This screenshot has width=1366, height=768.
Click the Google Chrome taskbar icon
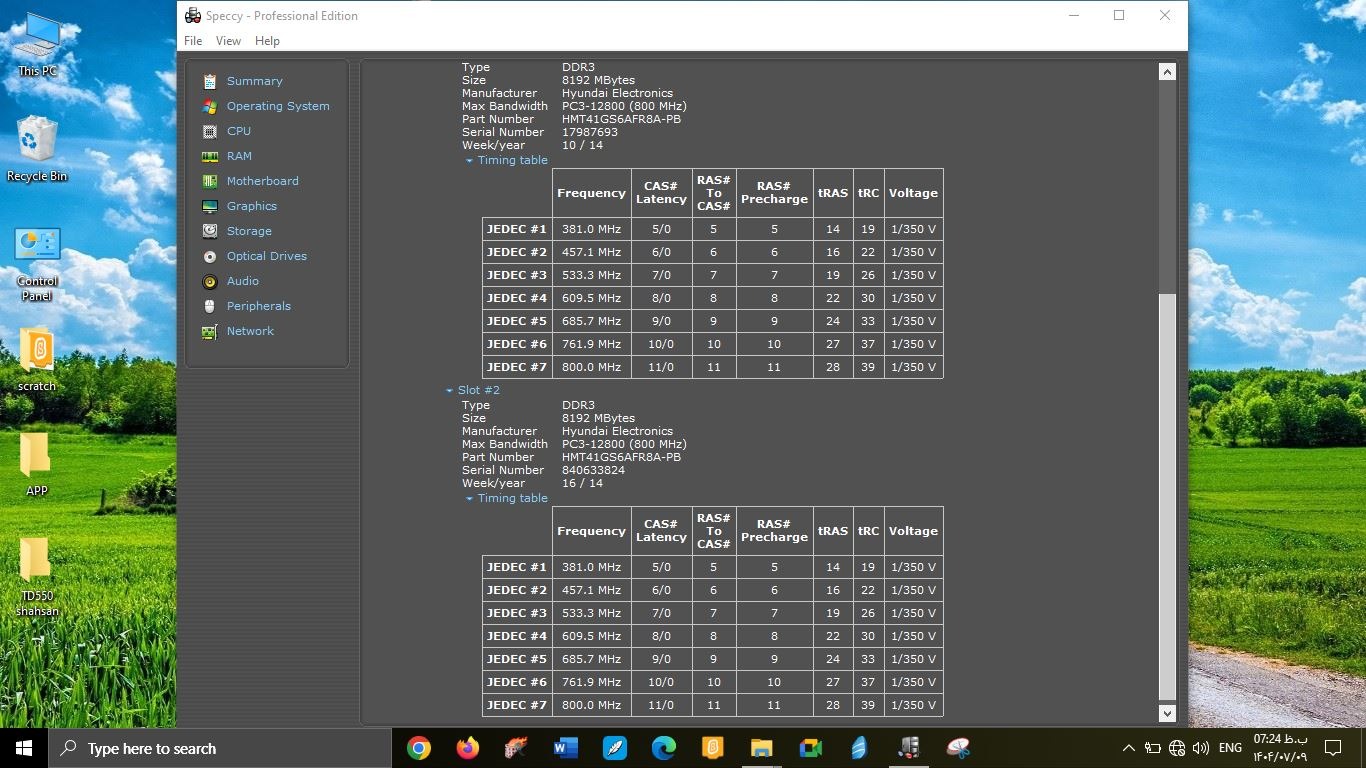[x=419, y=748]
